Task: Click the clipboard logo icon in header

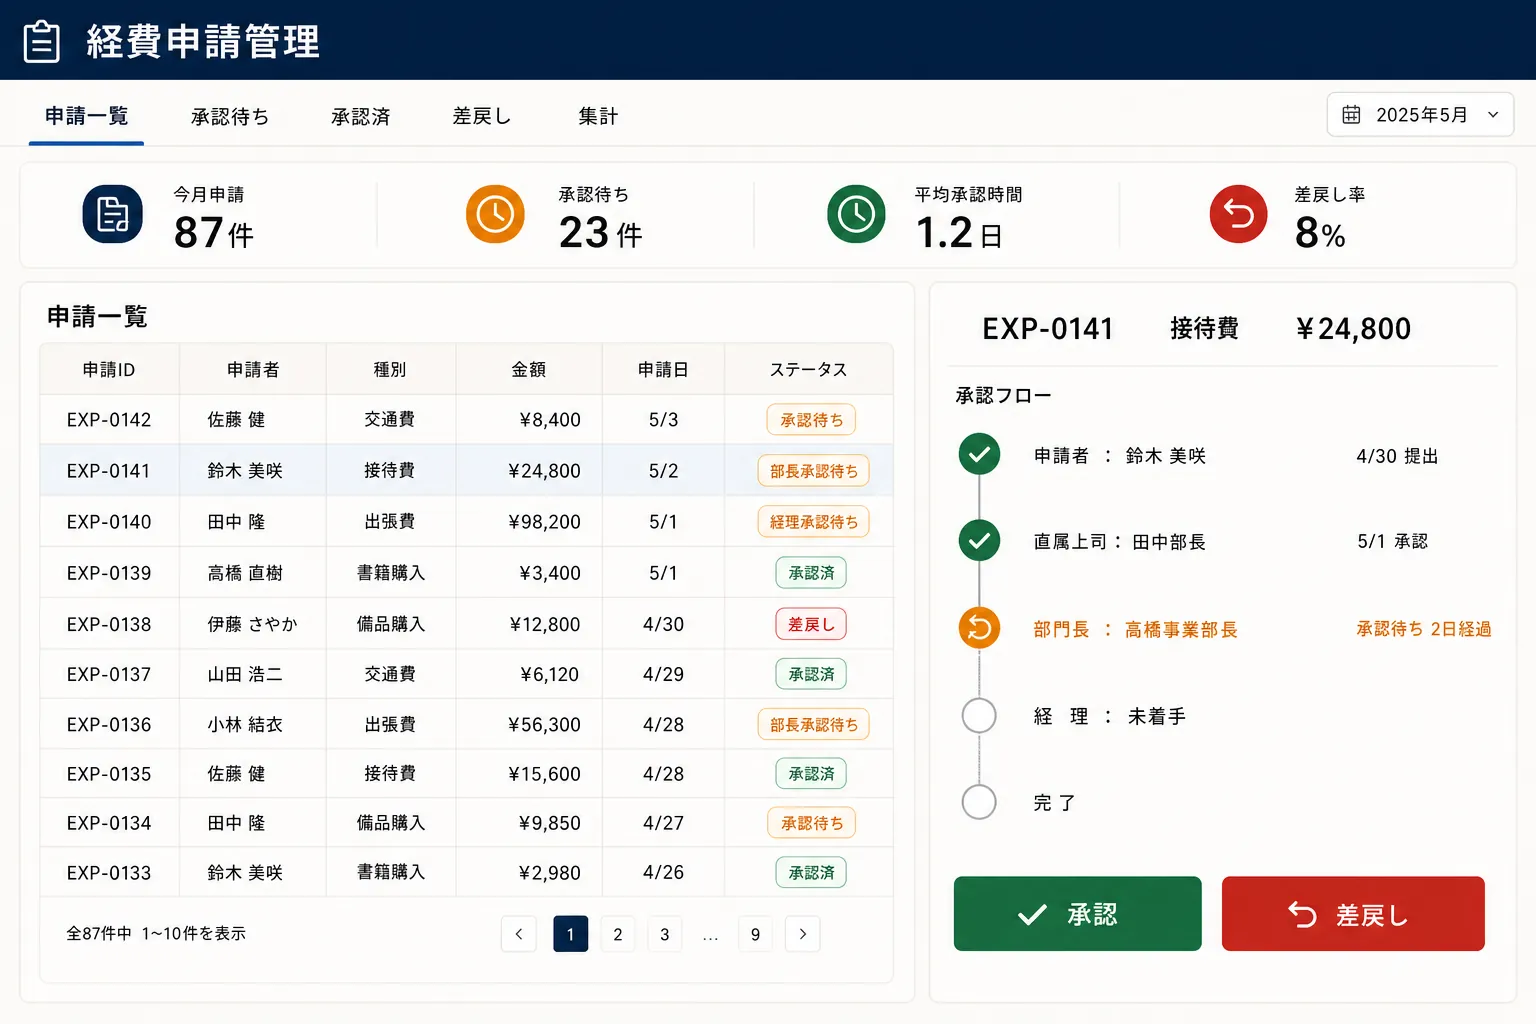Action: [x=41, y=41]
